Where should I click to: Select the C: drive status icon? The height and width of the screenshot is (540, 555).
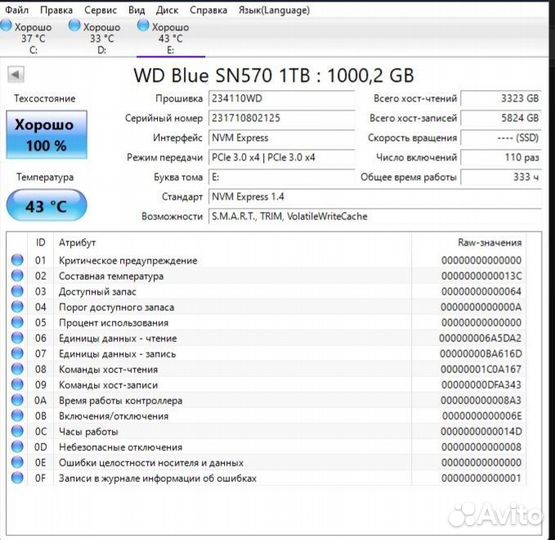tap(6, 26)
